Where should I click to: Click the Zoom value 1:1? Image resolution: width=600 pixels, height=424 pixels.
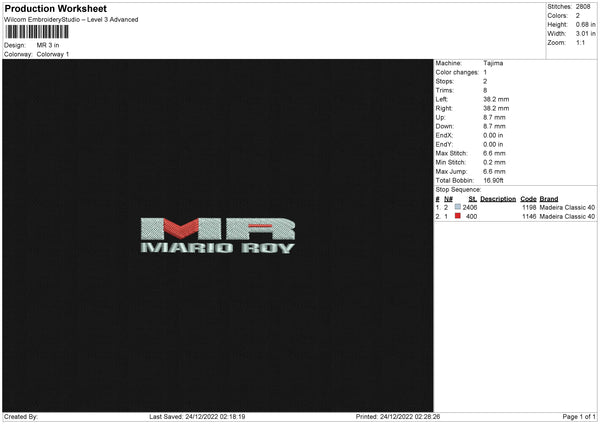click(x=580, y=42)
